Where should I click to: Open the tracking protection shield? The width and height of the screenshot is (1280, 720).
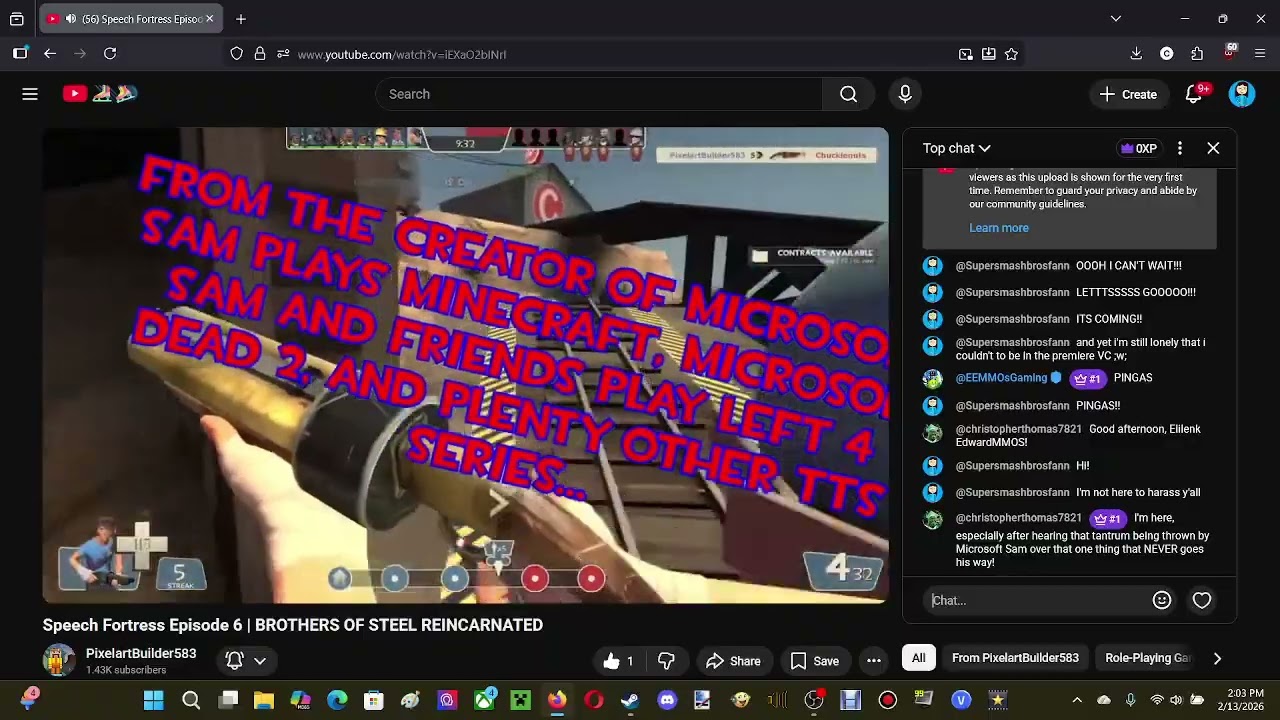click(237, 54)
